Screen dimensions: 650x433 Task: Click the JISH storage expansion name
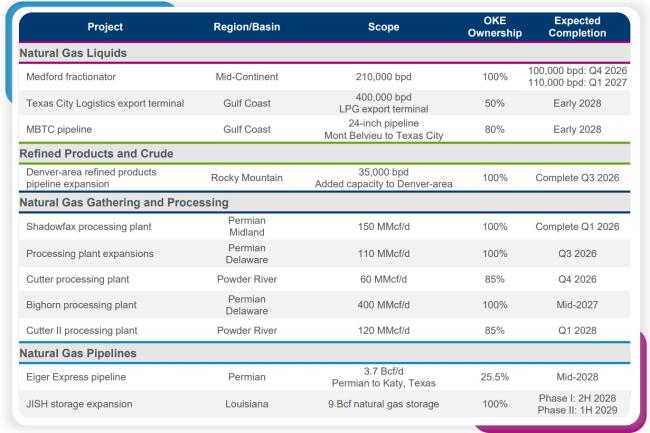point(79,404)
